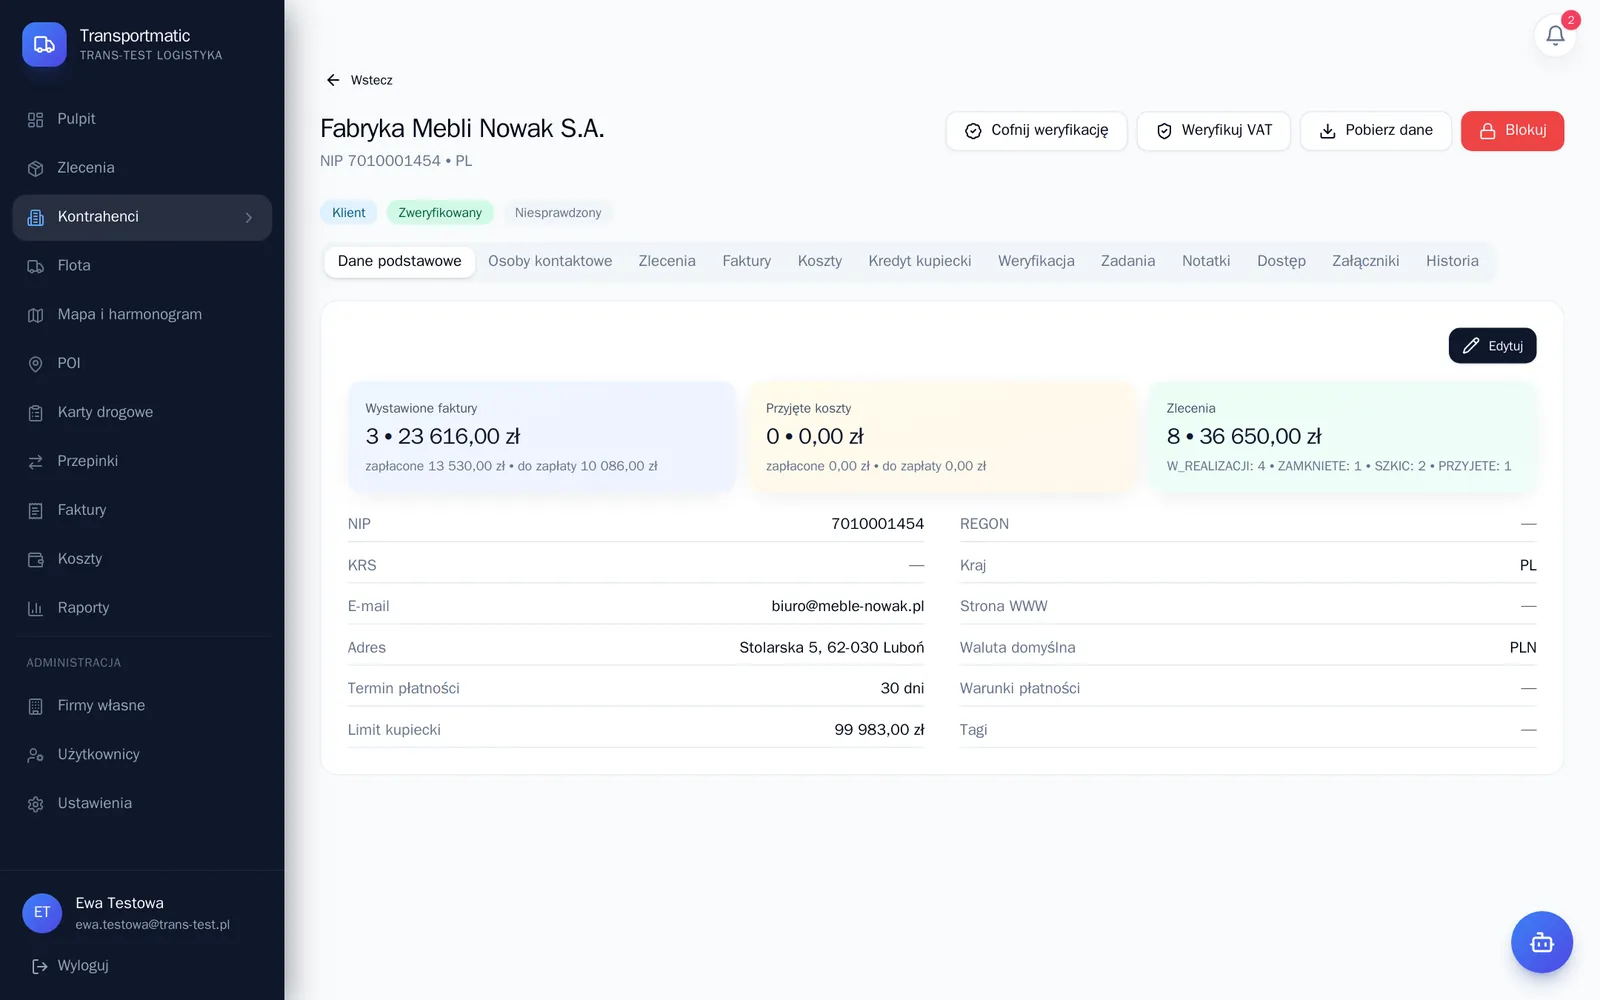Open the notifications bell
This screenshot has height=1000, width=1600.
coord(1555,35)
